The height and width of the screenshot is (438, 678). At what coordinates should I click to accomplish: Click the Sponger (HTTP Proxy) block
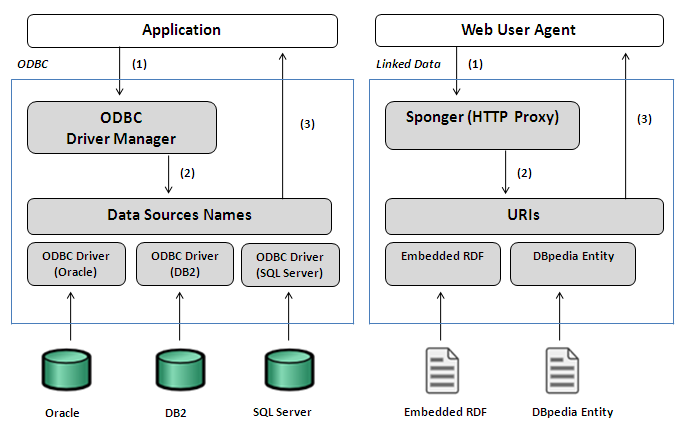pos(482,125)
